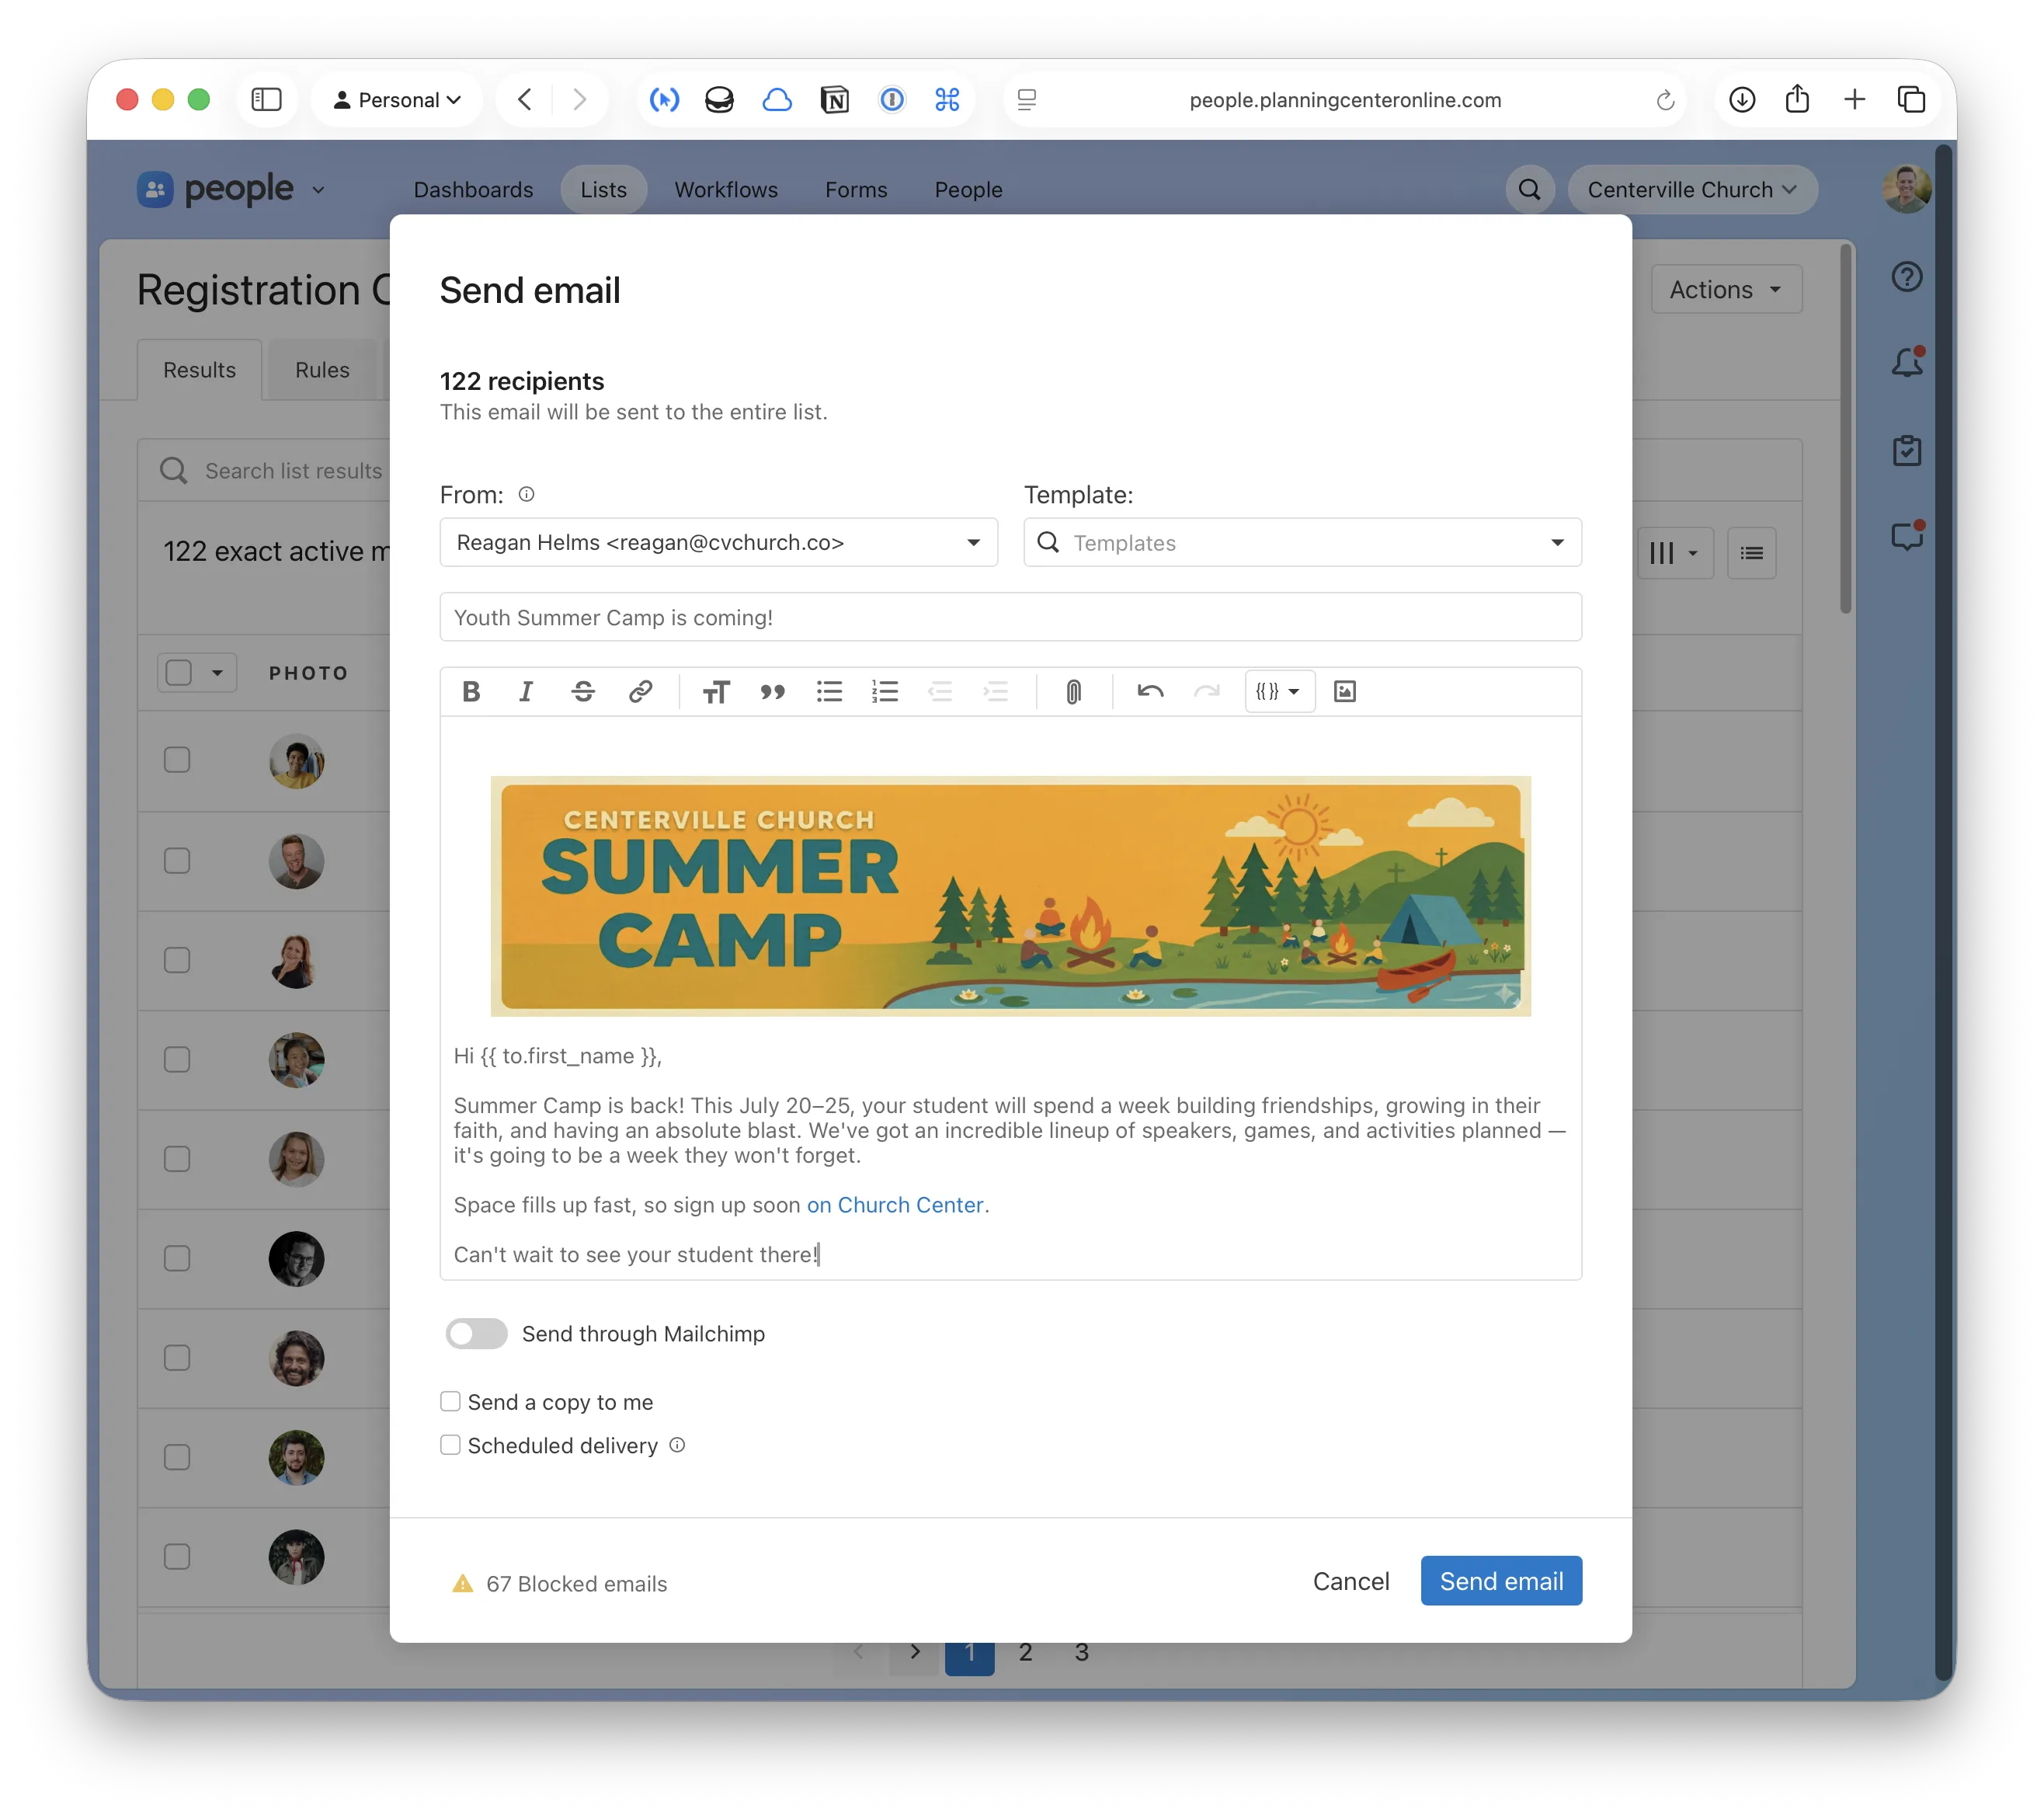Screen dimensions: 2044x1816
Task: Add a bulleted list
Action: pos(829,691)
